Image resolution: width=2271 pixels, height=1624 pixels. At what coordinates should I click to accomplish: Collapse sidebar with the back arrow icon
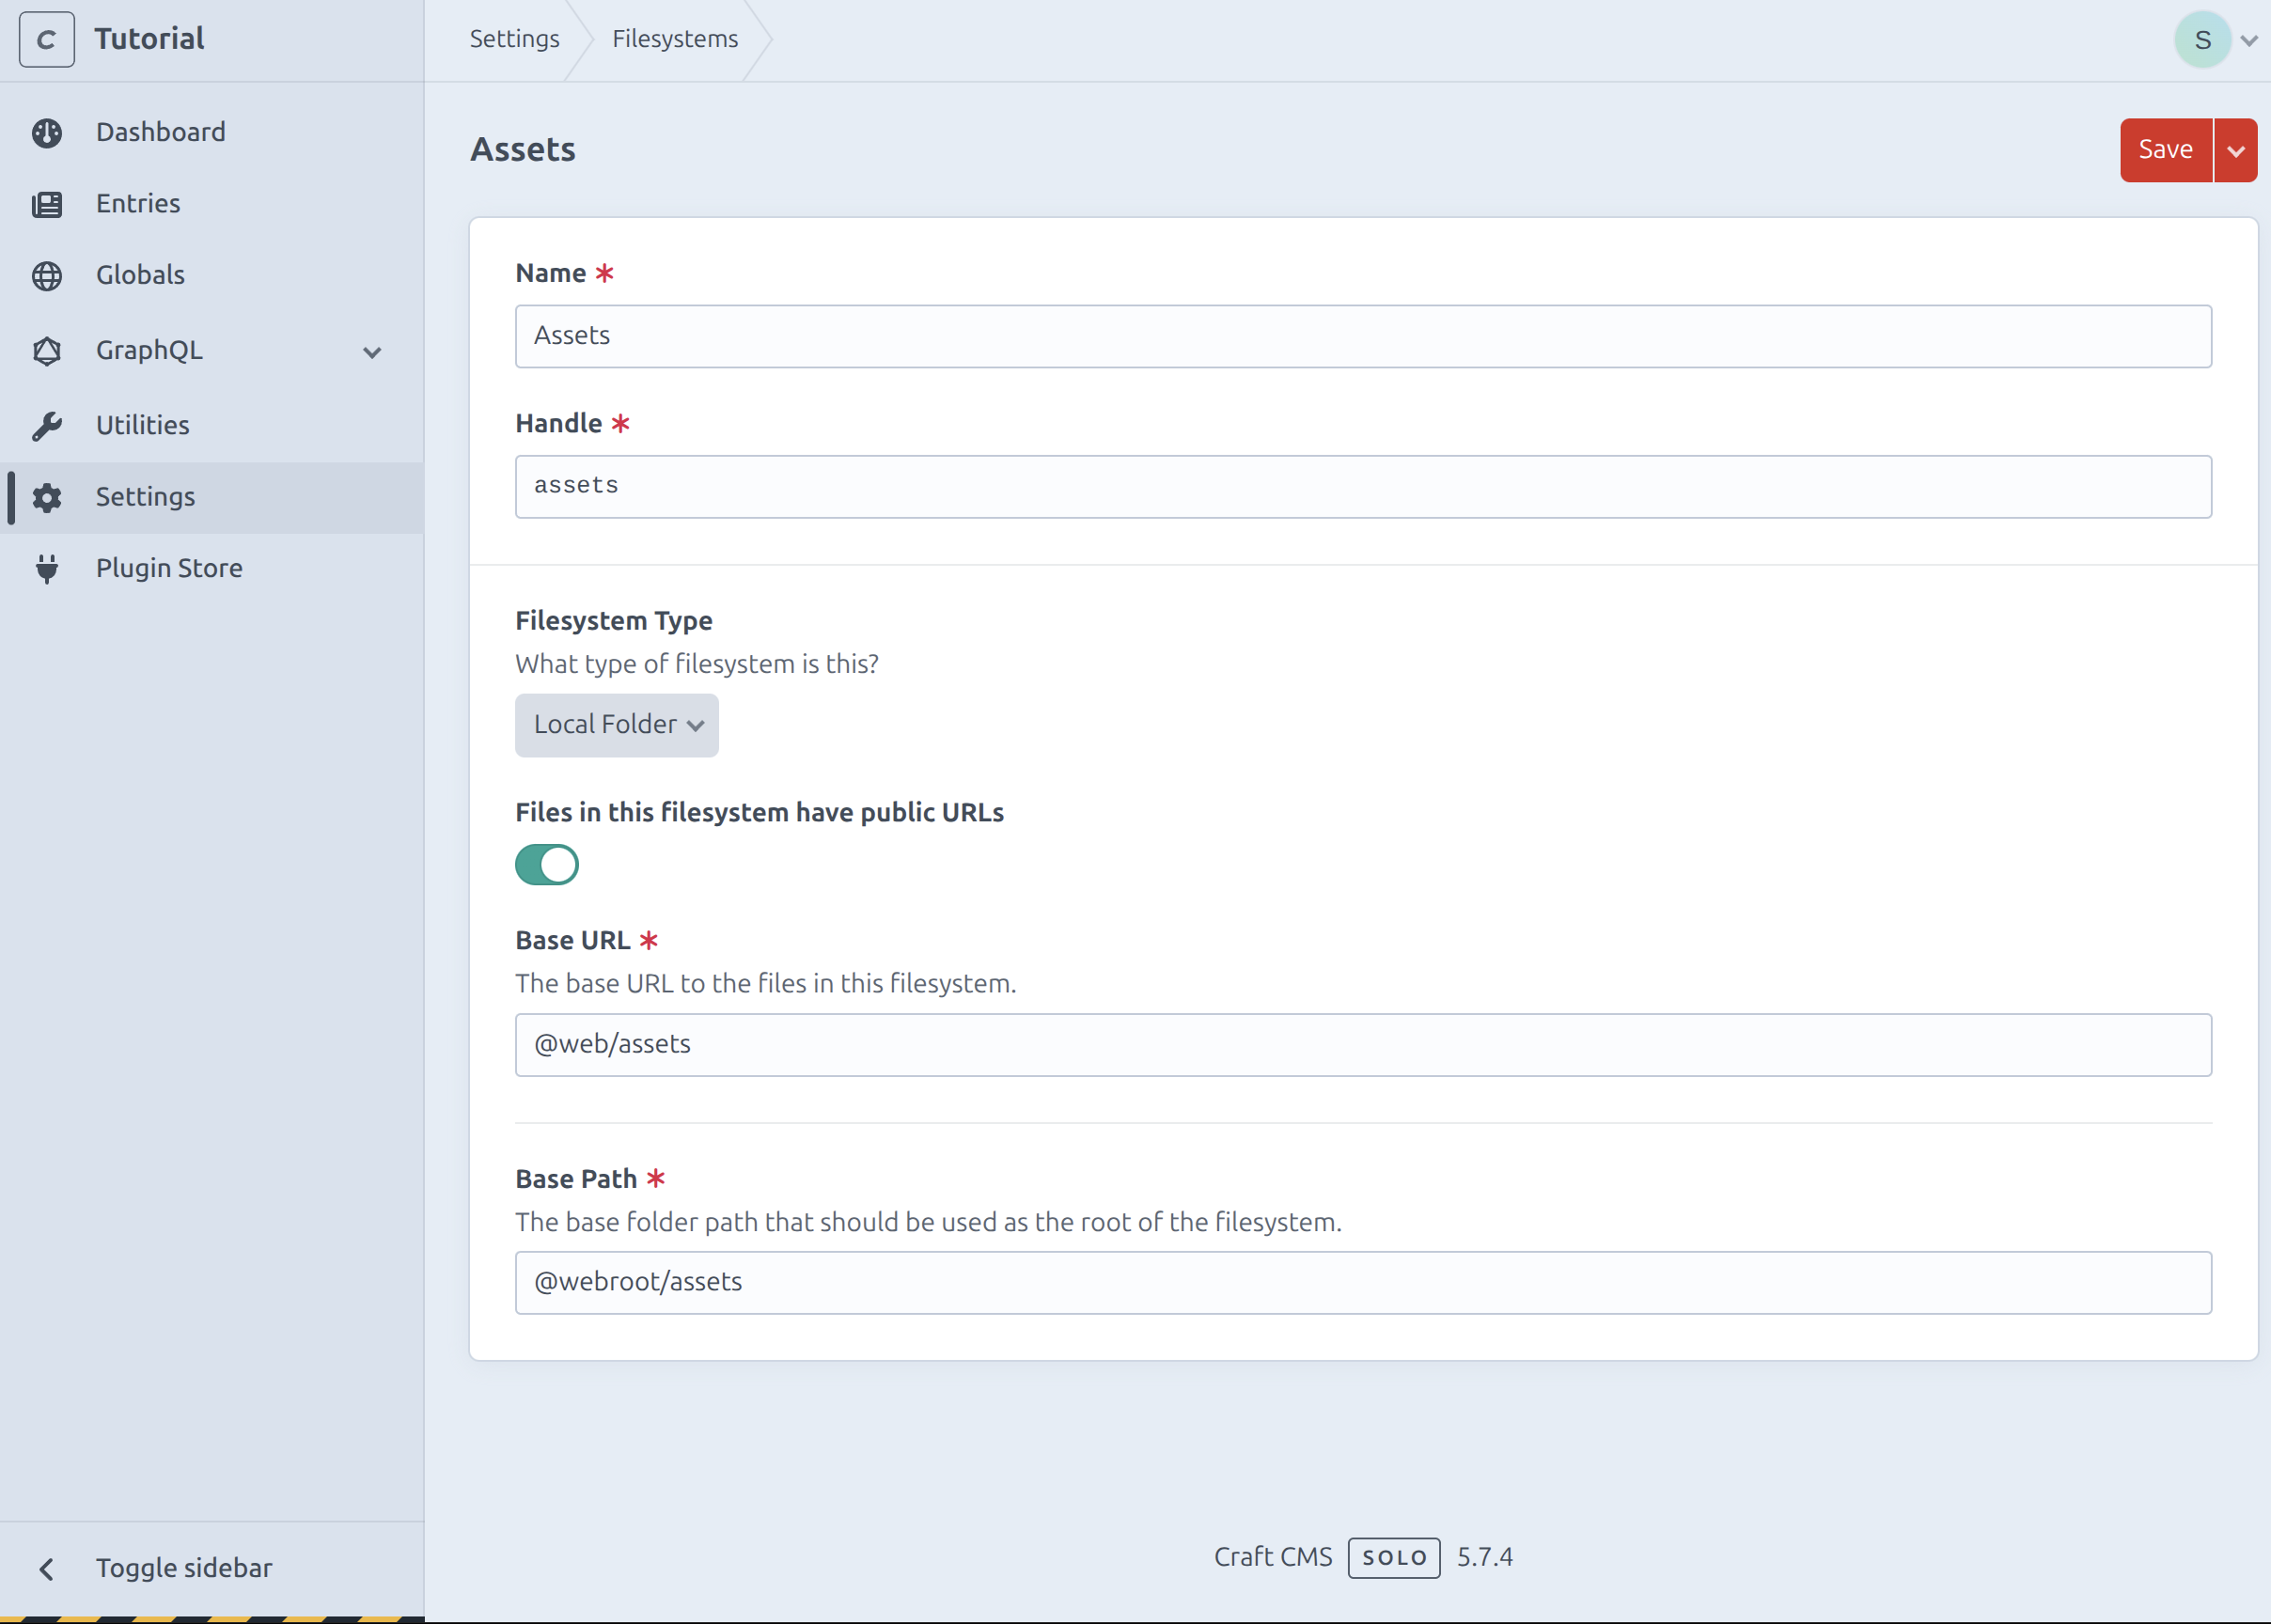tap(47, 1567)
